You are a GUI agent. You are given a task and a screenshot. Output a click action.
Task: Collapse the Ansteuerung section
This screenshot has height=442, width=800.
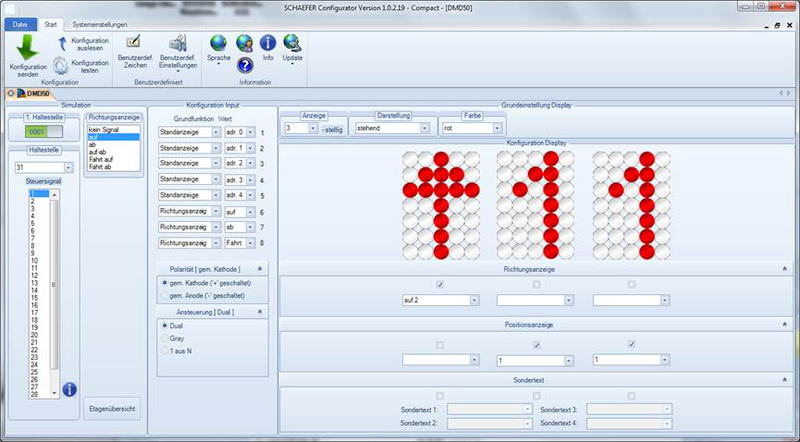coord(260,312)
